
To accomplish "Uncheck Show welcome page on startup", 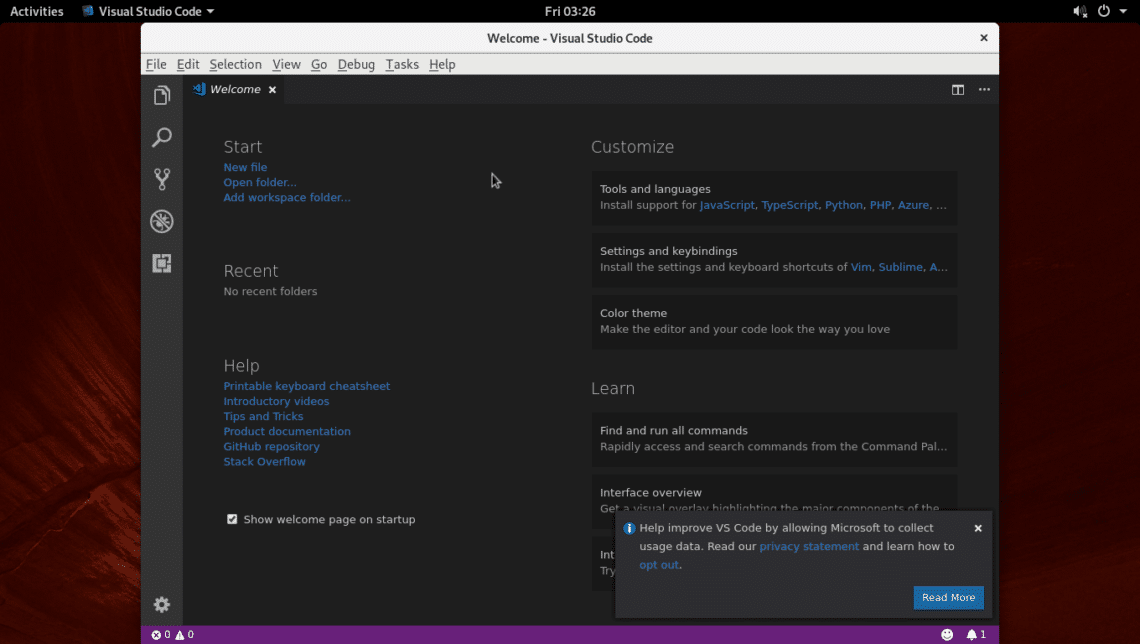I will (232, 519).
